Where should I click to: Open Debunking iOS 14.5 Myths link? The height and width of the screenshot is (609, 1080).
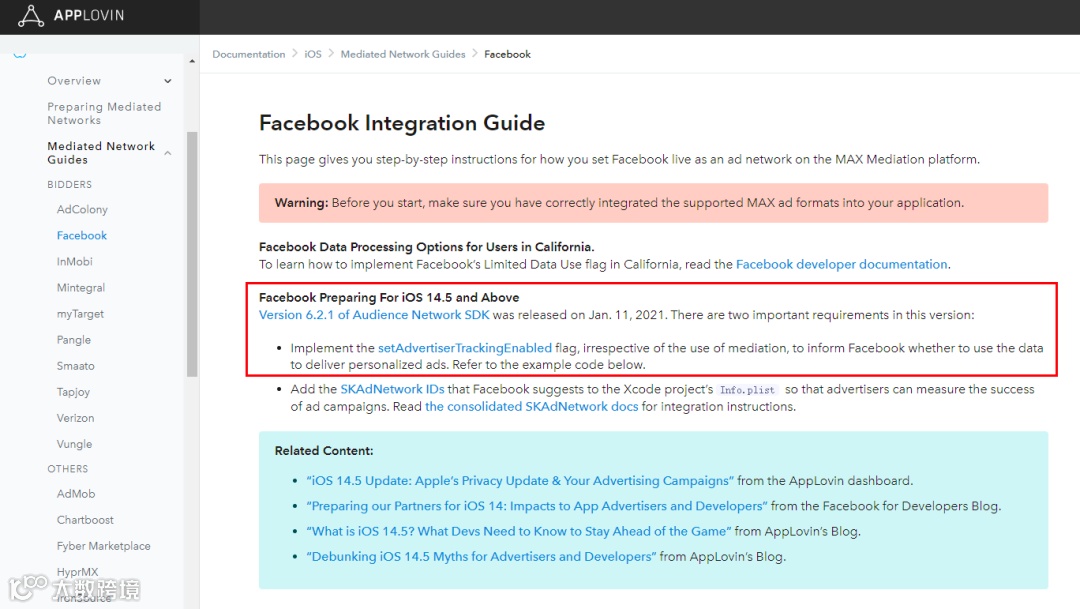(x=481, y=557)
